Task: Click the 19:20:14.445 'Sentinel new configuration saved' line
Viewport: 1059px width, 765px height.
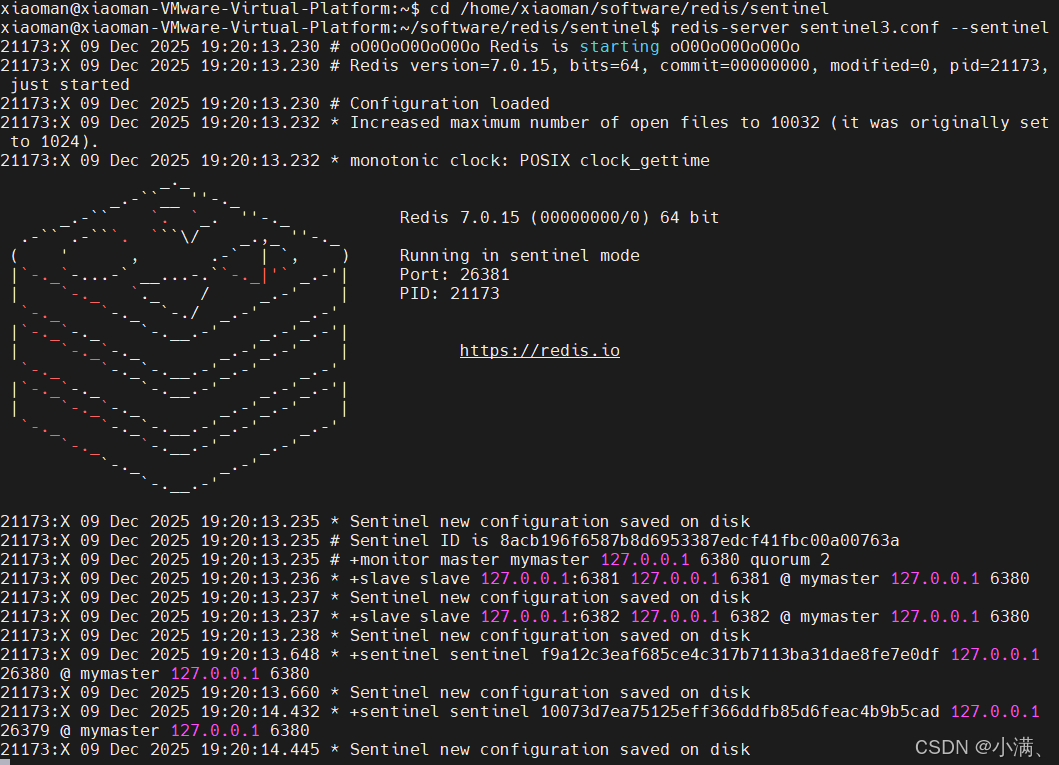Action: 375,749
